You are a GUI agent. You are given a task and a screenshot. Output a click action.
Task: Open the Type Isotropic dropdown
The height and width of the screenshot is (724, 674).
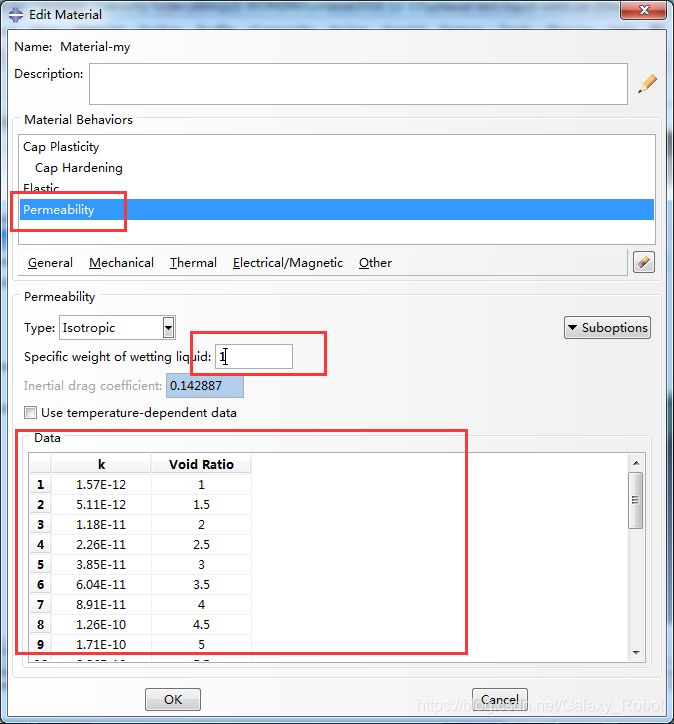pyautogui.click(x=168, y=328)
